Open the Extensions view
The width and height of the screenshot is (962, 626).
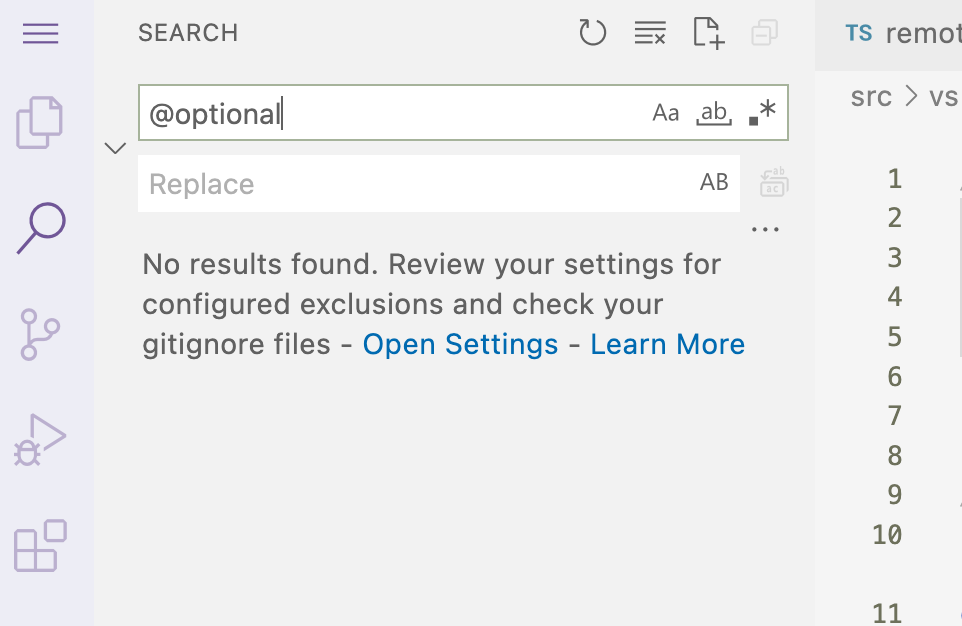pyautogui.click(x=40, y=547)
